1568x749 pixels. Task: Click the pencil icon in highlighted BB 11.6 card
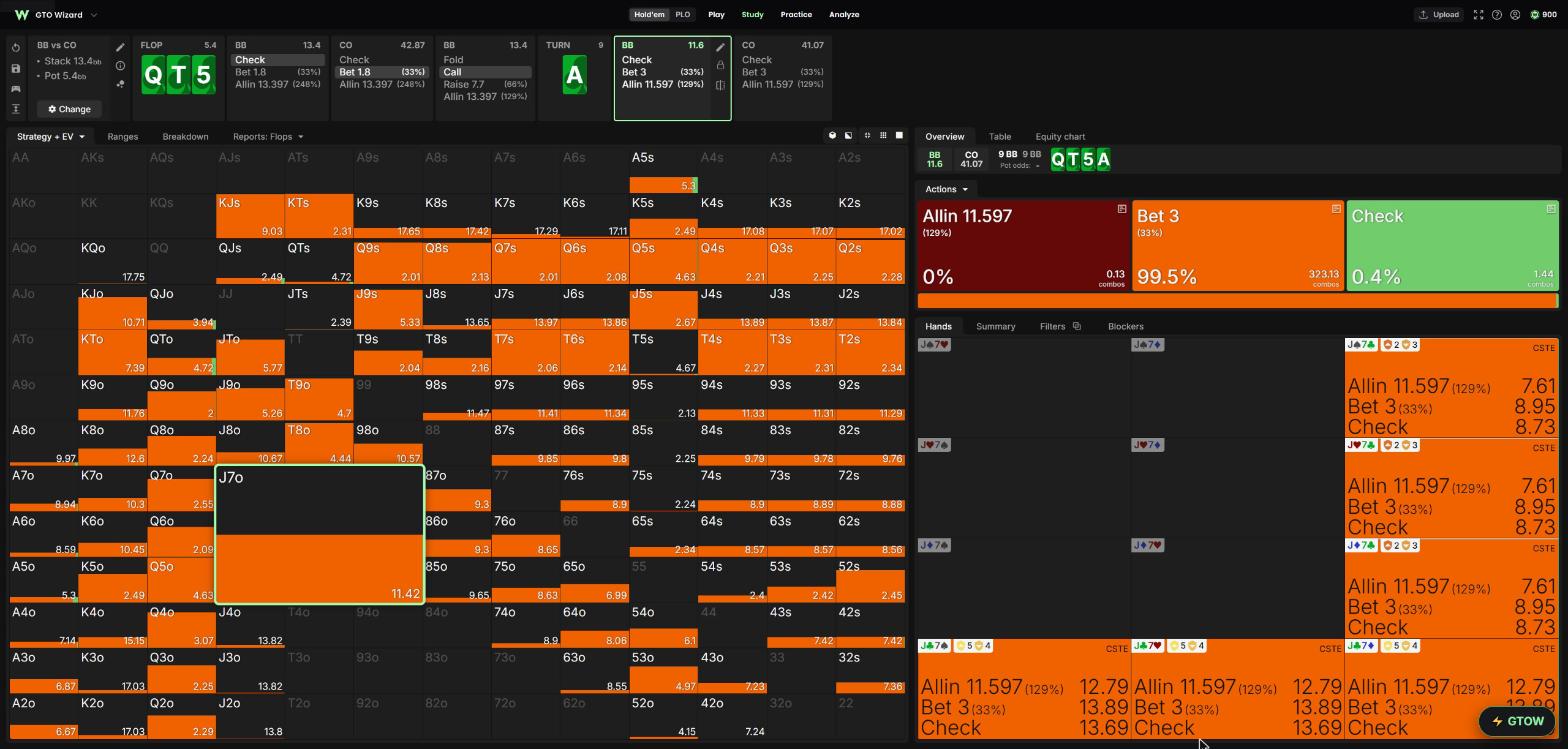(720, 47)
